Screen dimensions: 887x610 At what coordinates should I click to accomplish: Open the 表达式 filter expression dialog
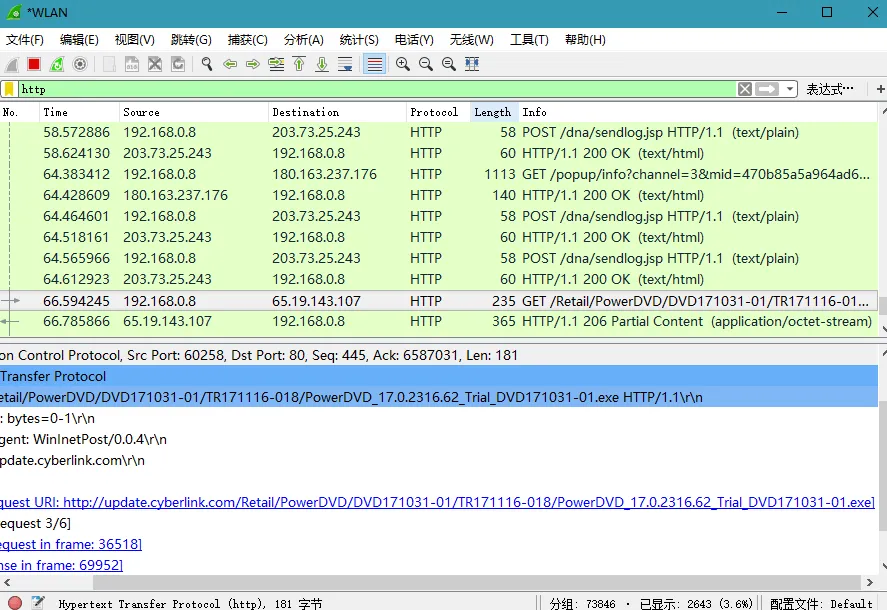pos(830,89)
